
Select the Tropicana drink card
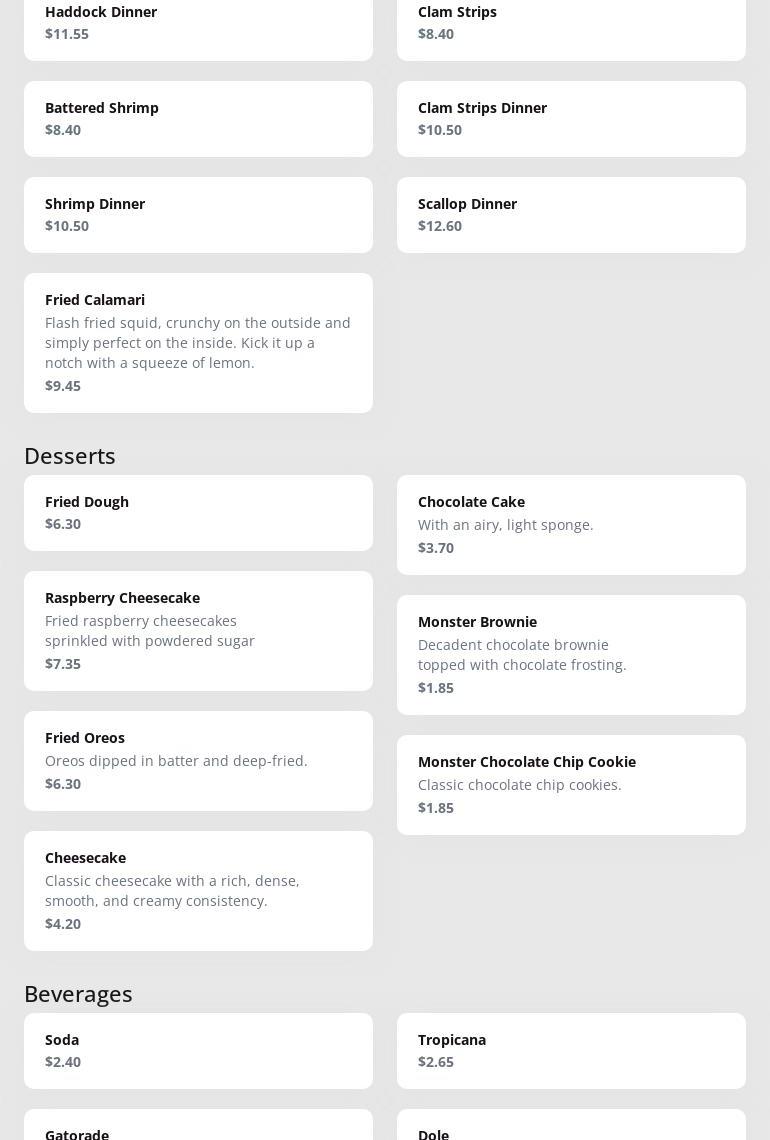coord(571,1051)
